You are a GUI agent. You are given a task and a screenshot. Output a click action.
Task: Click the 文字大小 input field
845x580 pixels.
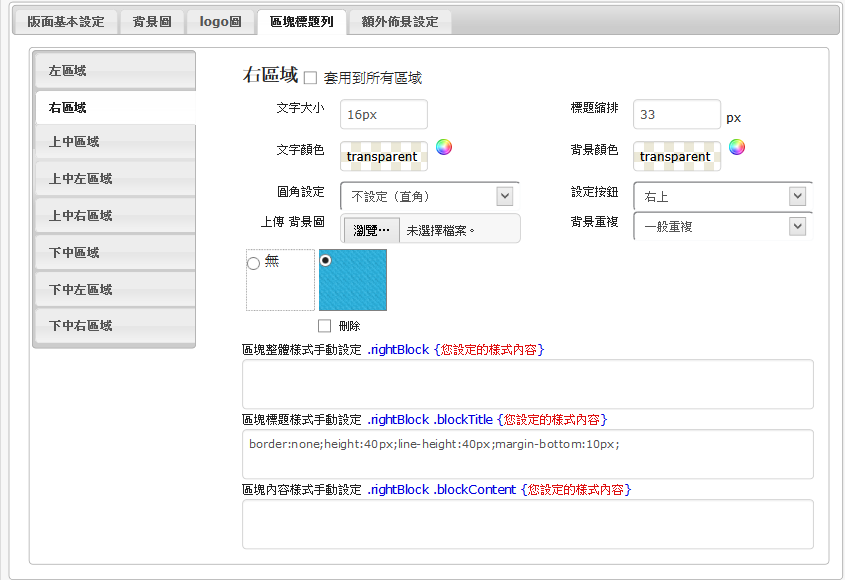383,114
